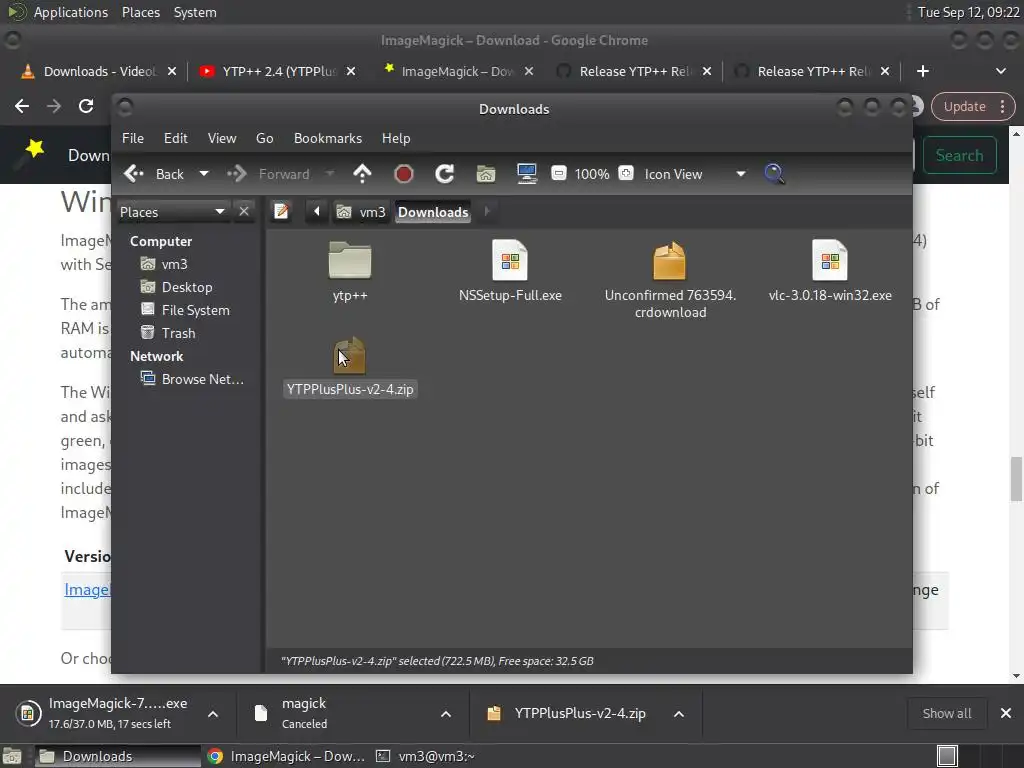This screenshot has width=1024, height=768.
Task: Select the vm3 path bar button
Action: pos(360,212)
